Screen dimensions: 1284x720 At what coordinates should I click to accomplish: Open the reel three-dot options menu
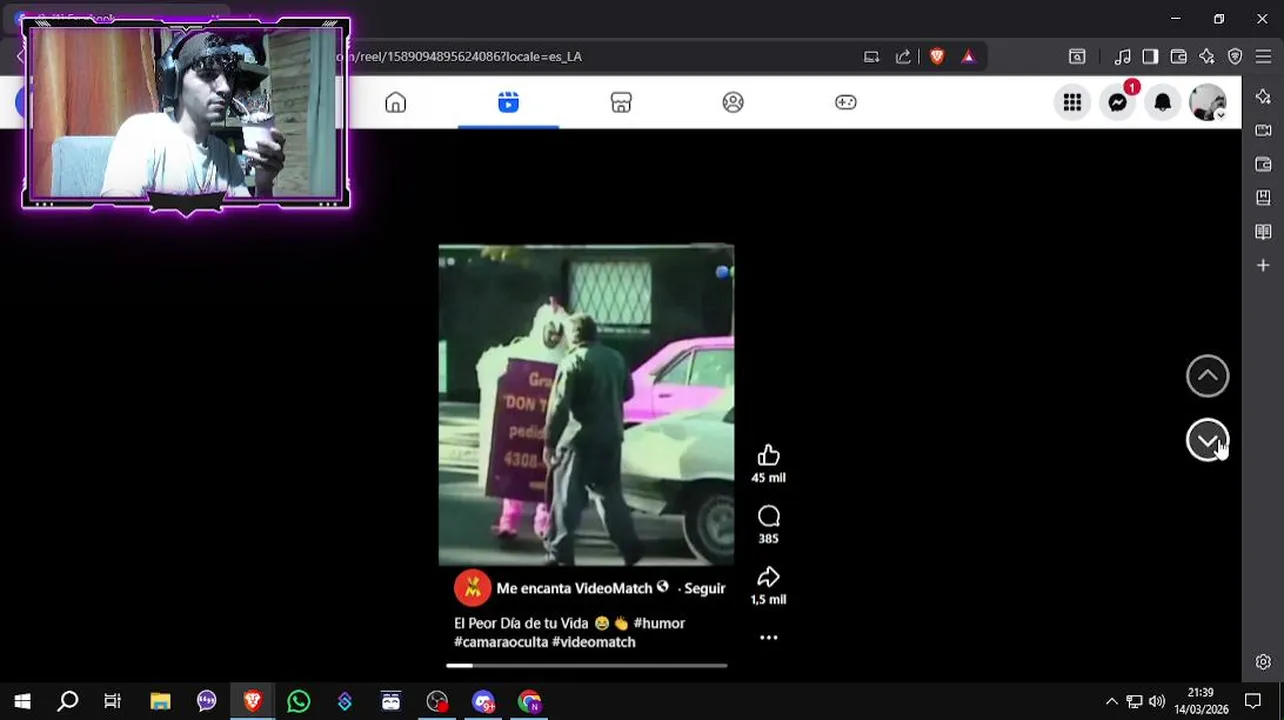coord(768,637)
